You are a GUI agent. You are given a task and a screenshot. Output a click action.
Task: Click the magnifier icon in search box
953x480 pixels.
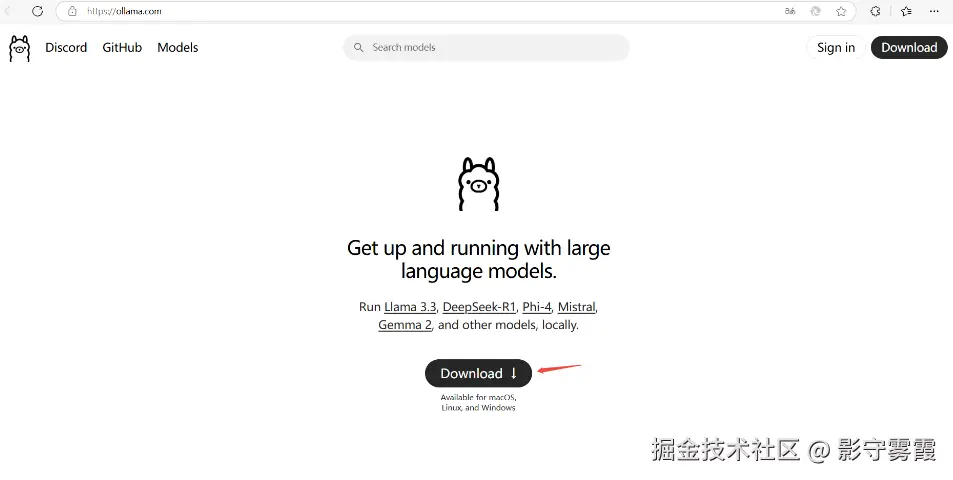359,47
